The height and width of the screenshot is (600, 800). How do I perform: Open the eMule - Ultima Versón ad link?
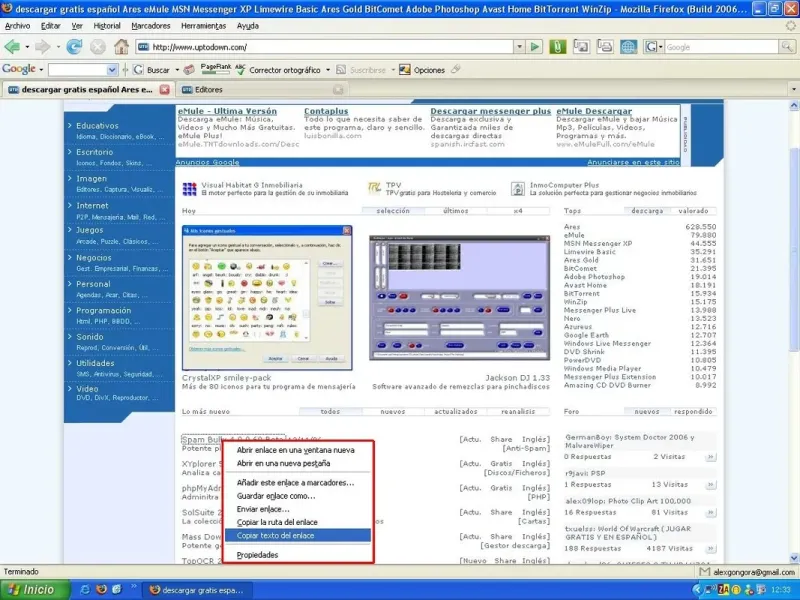(227, 111)
